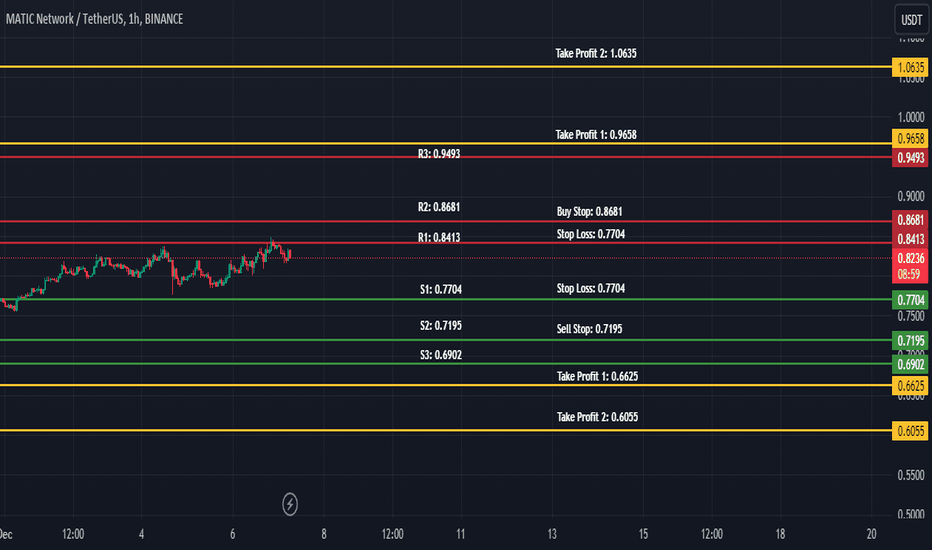Click the date label 20 on time axis
Screen dimensions: 932x550
[x=871, y=534]
